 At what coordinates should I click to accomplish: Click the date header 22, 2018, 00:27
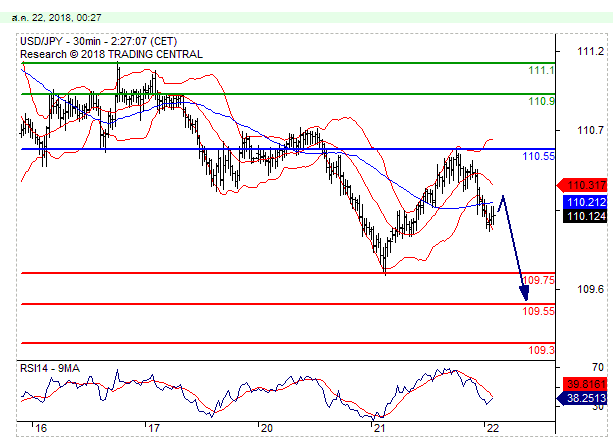click(57, 18)
